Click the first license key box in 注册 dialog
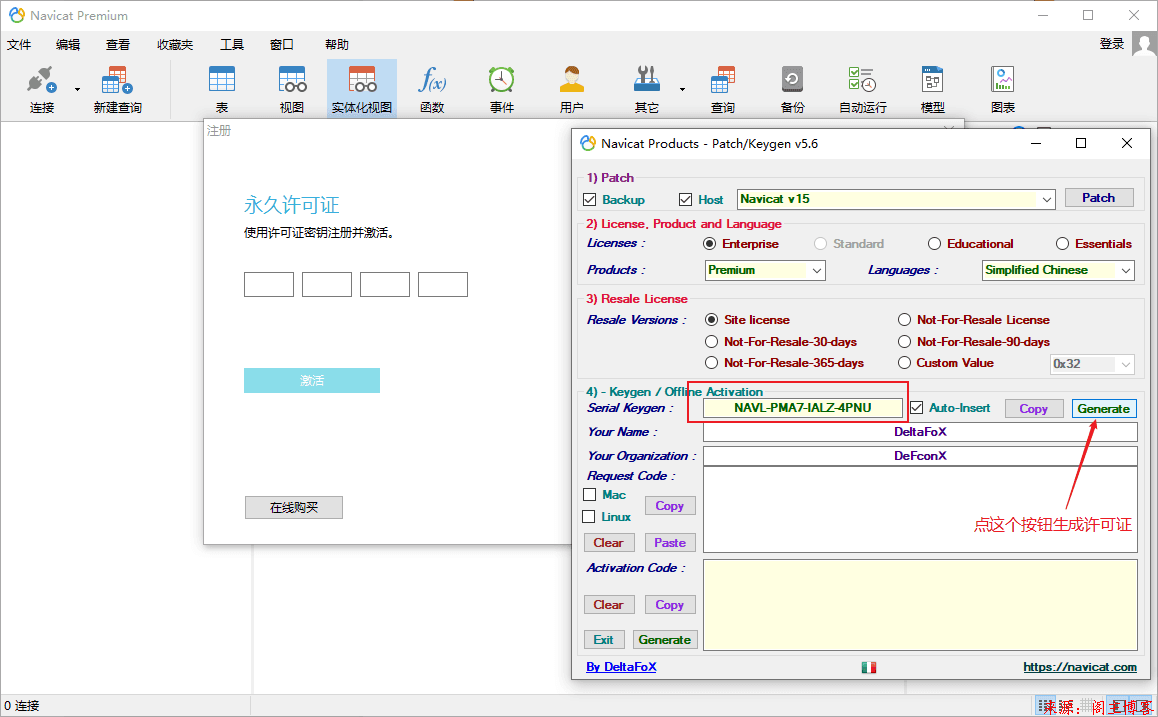 point(269,284)
